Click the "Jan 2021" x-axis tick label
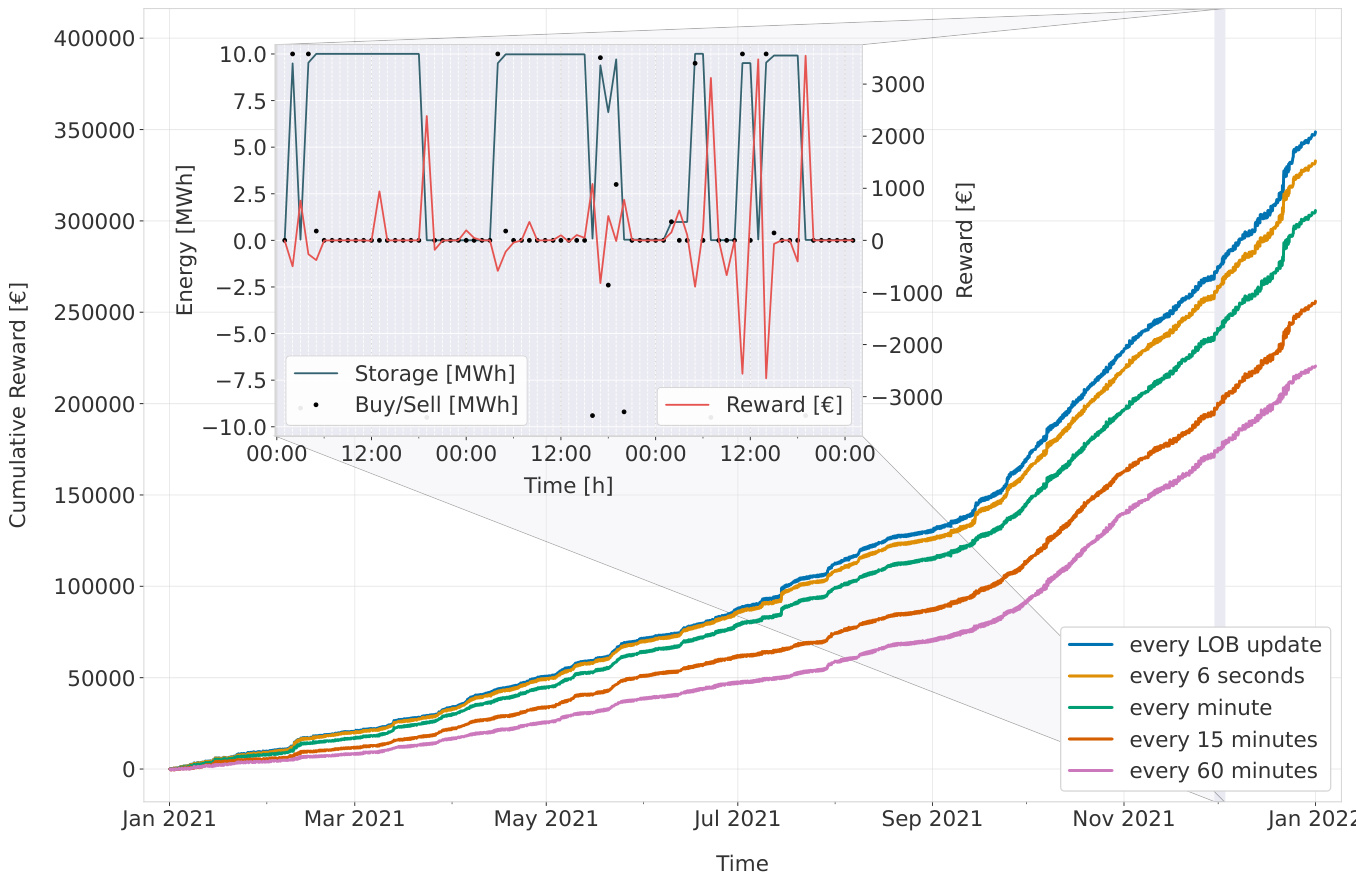1356x876 pixels. pos(168,820)
